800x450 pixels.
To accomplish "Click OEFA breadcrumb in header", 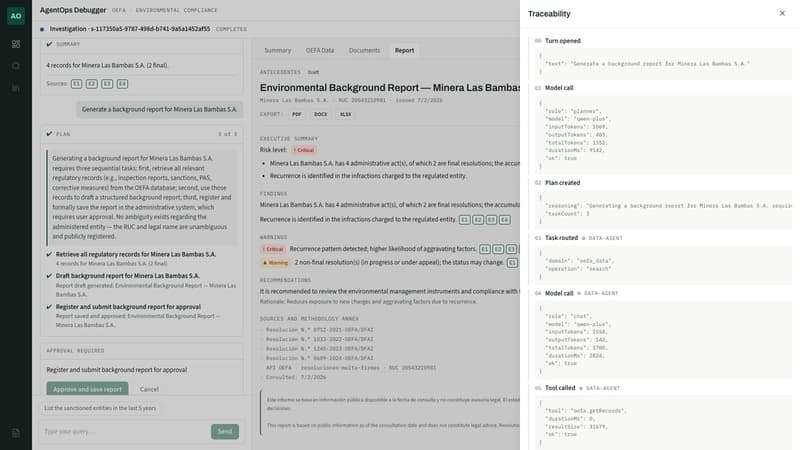I will point(119,10).
